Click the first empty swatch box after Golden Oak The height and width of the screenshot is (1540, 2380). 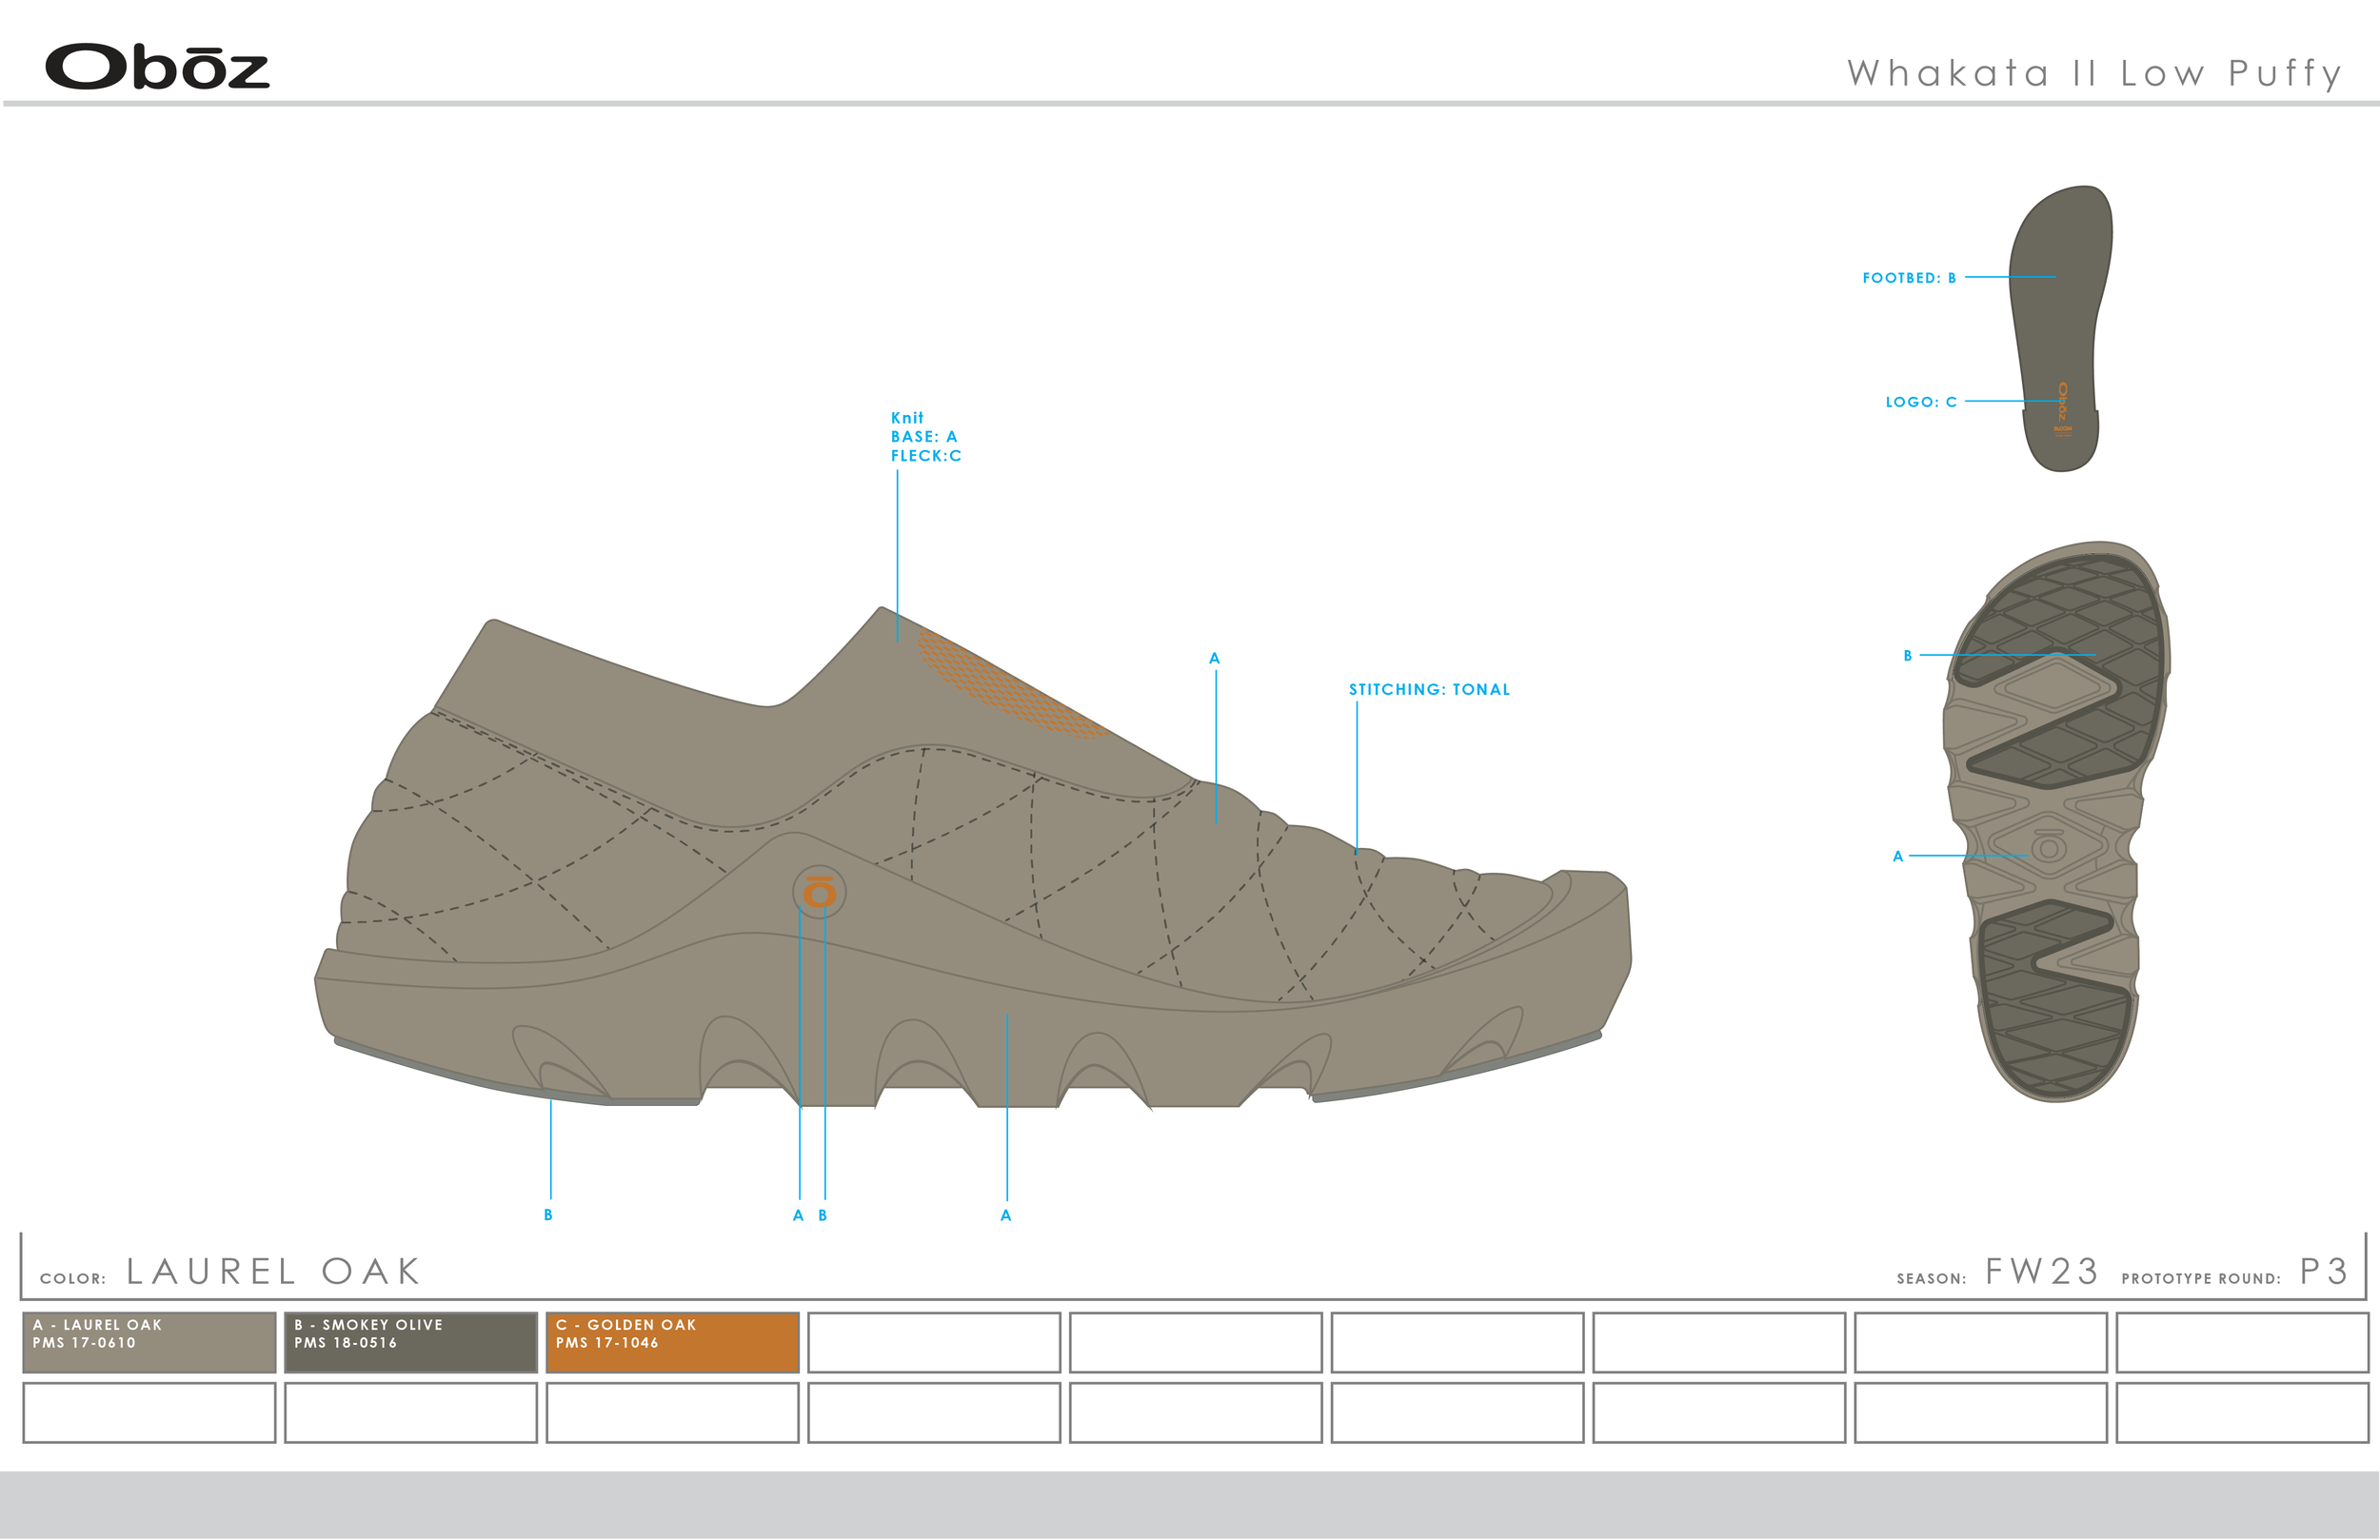[x=934, y=1342]
